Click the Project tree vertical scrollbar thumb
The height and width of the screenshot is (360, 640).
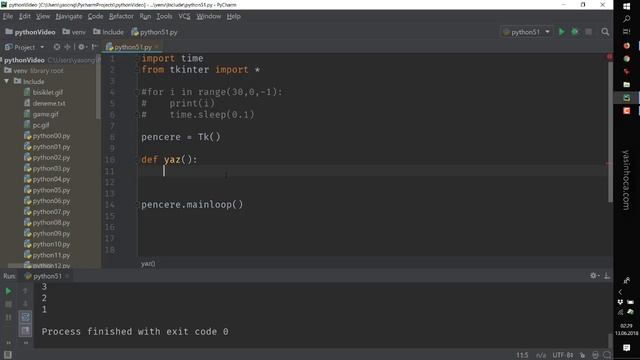click(x=98, y=88)
